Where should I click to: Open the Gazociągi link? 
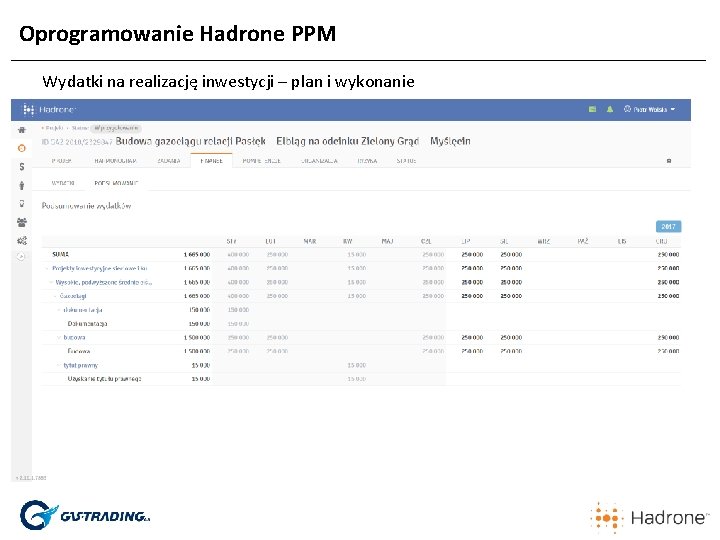pos(73,296)
